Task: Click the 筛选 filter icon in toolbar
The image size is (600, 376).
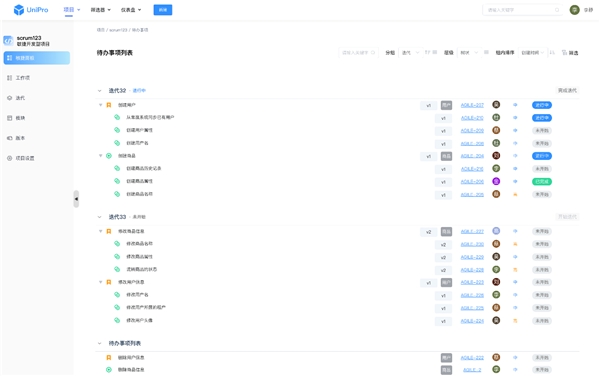Action: coord(564,53)
